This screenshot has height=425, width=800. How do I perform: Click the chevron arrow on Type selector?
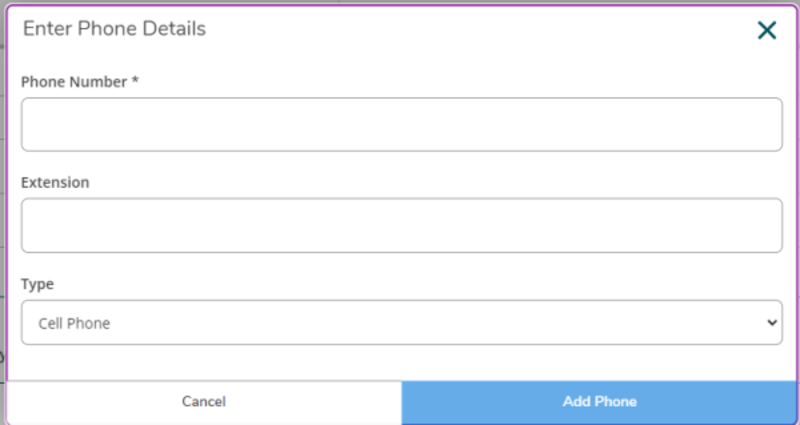[x=771, y=323]
